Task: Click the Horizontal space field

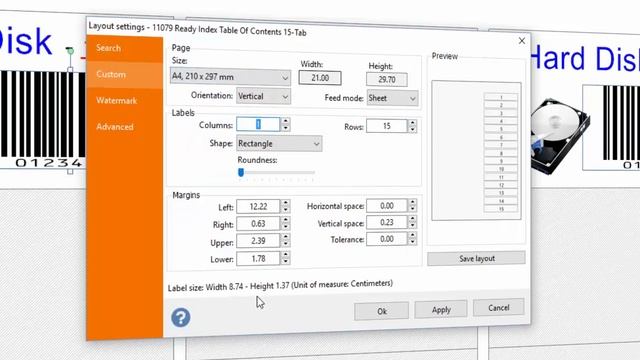Action: coord(387,206)
